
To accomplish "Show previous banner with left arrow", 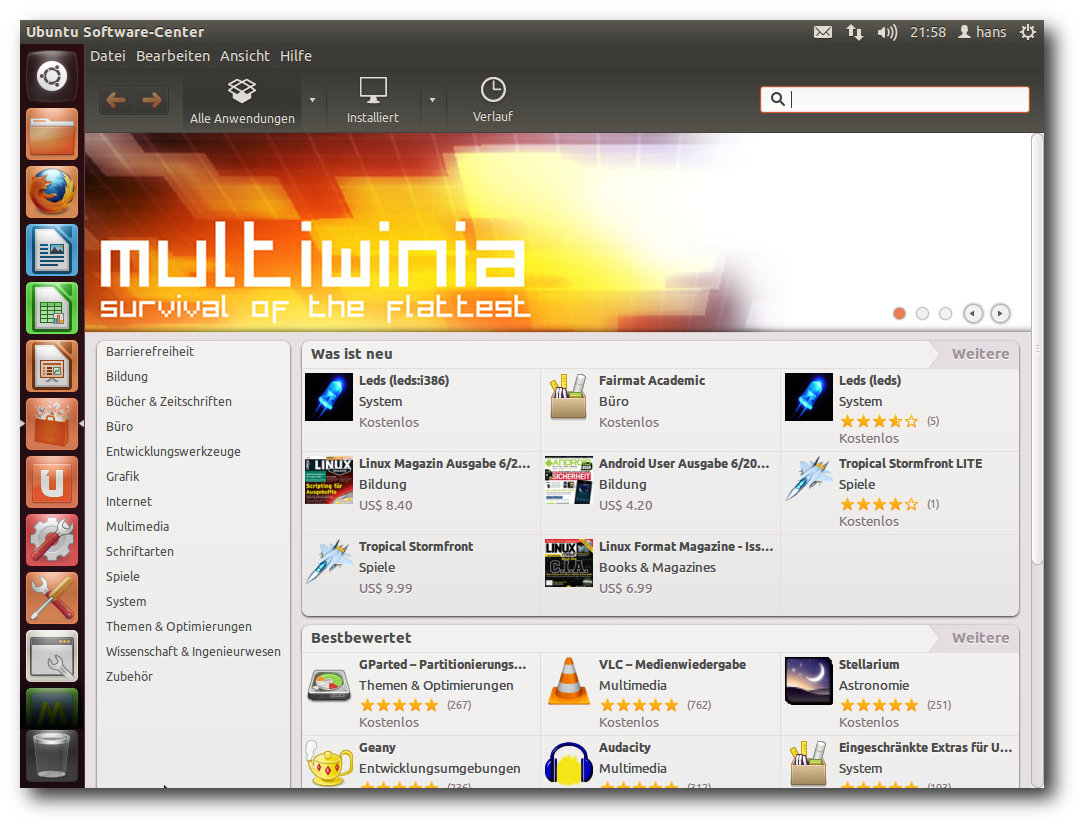I will [x=973, y=314].
